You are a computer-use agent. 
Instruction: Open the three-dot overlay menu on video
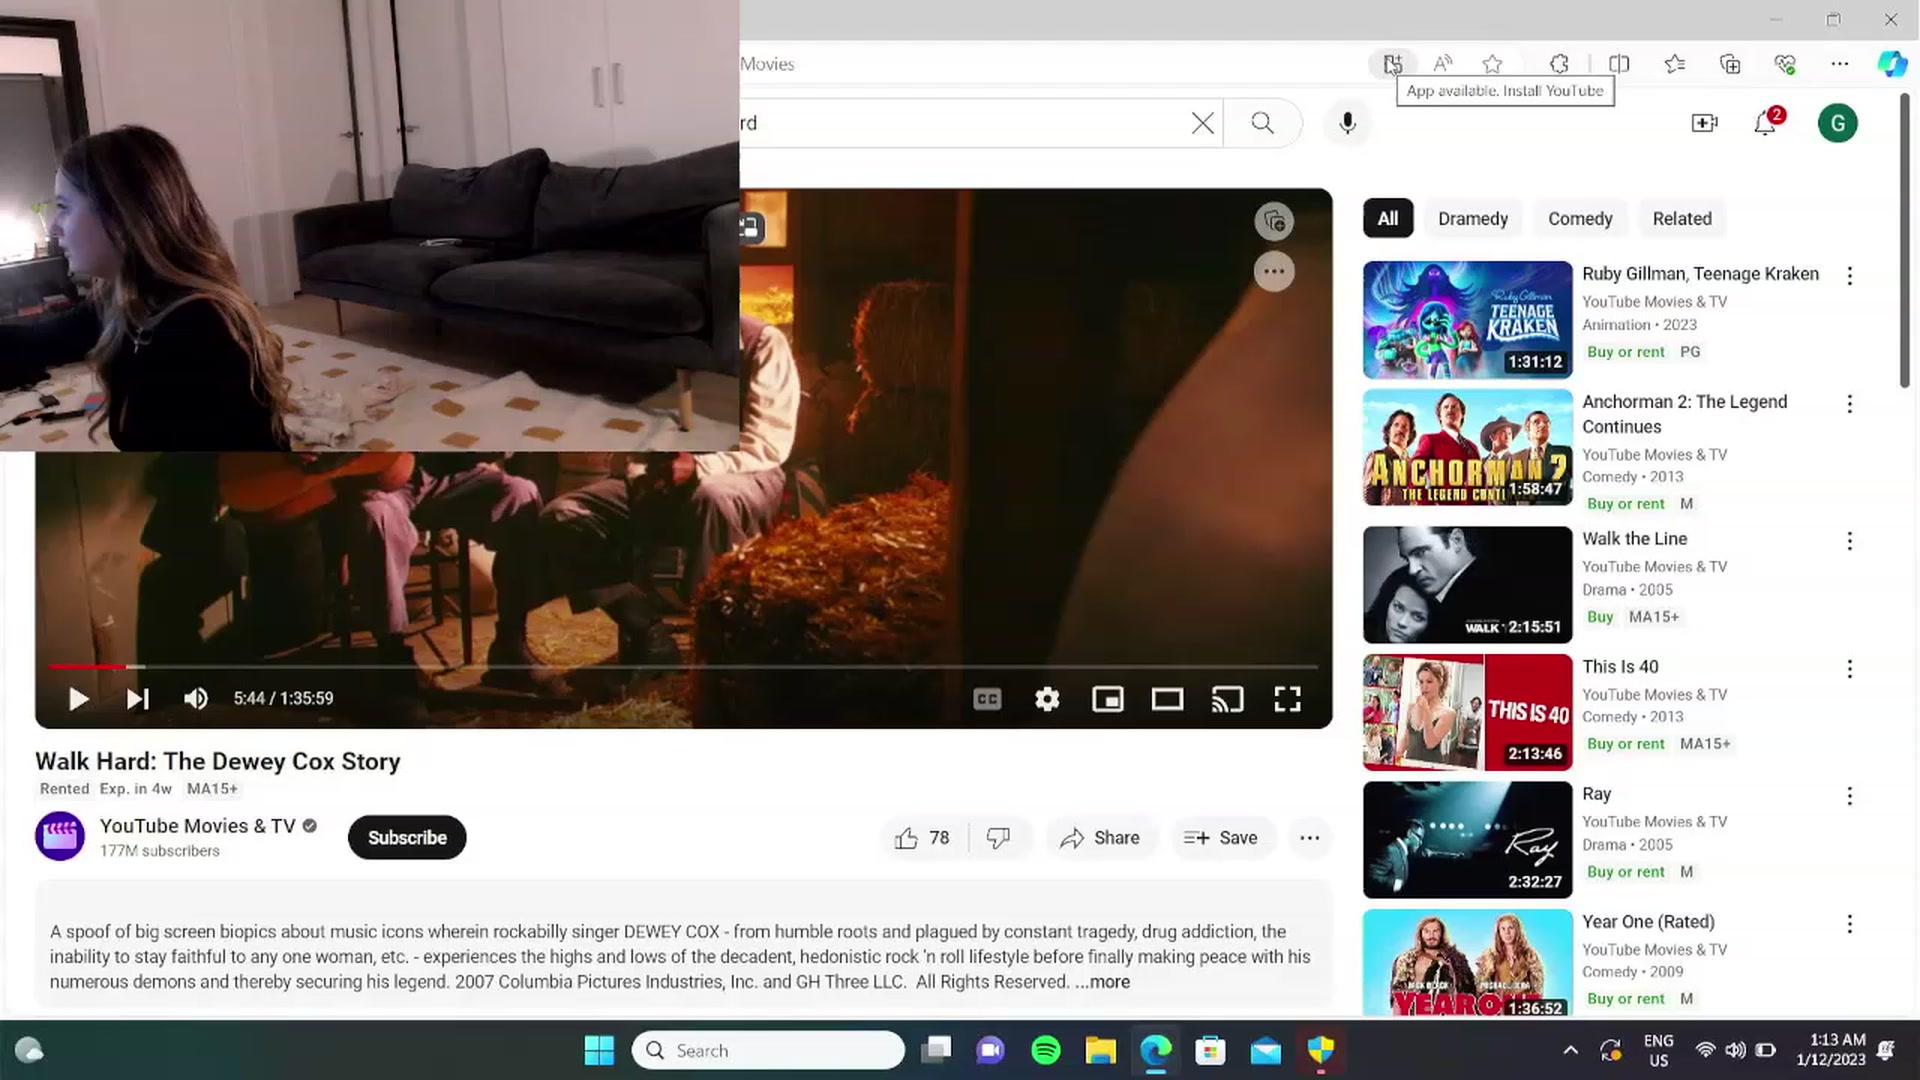point(1274,272)
